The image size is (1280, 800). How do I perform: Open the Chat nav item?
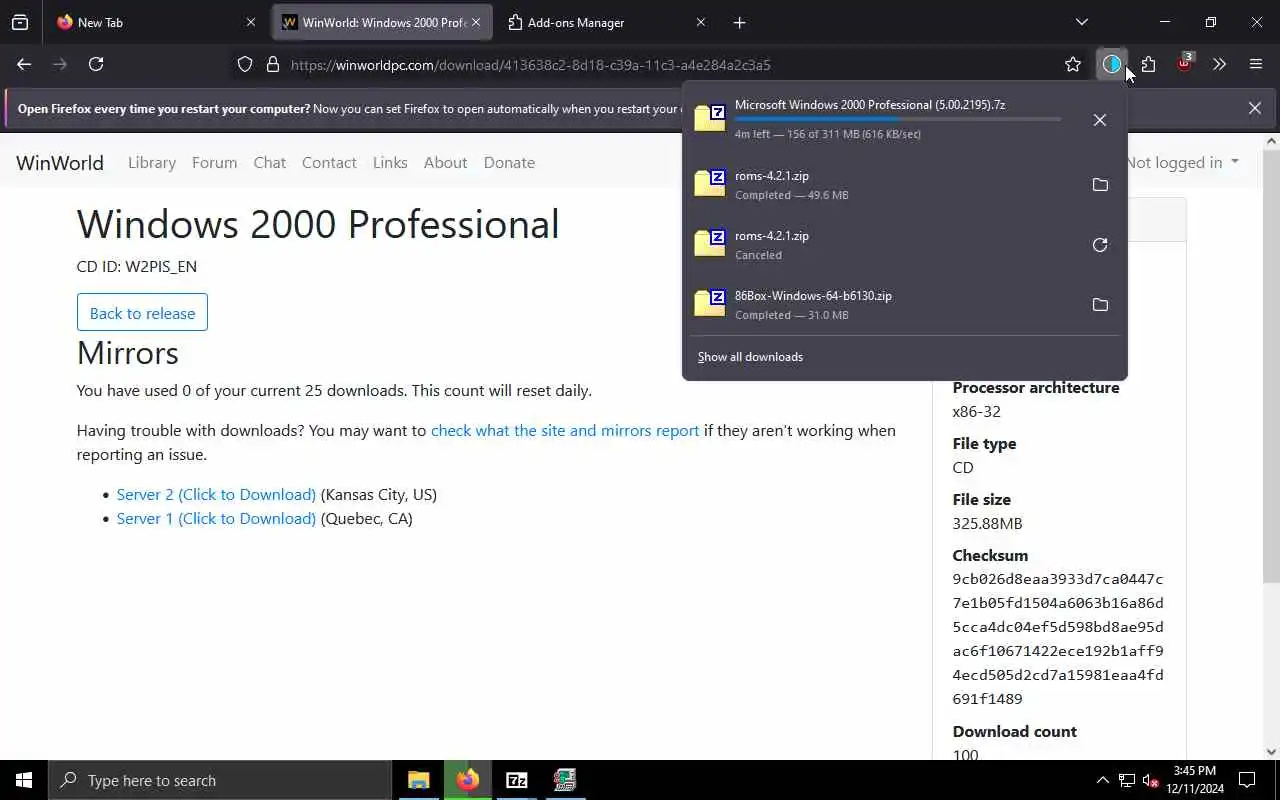[269, 162]
